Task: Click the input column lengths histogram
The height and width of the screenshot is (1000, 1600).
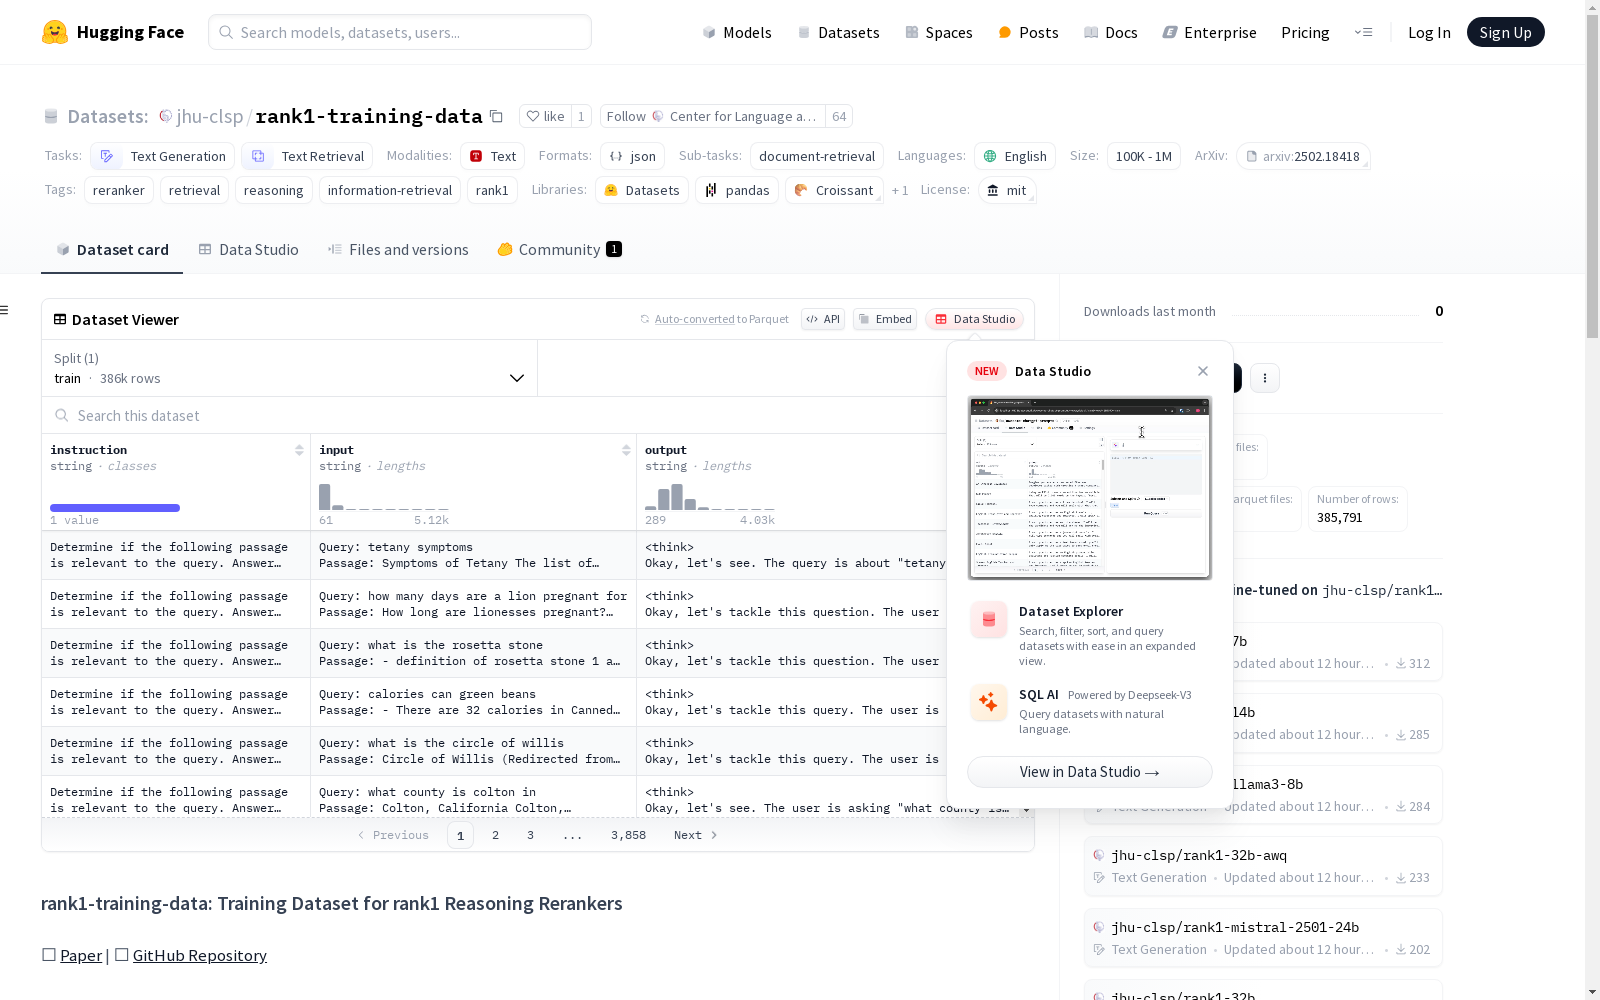Action: 383,496
